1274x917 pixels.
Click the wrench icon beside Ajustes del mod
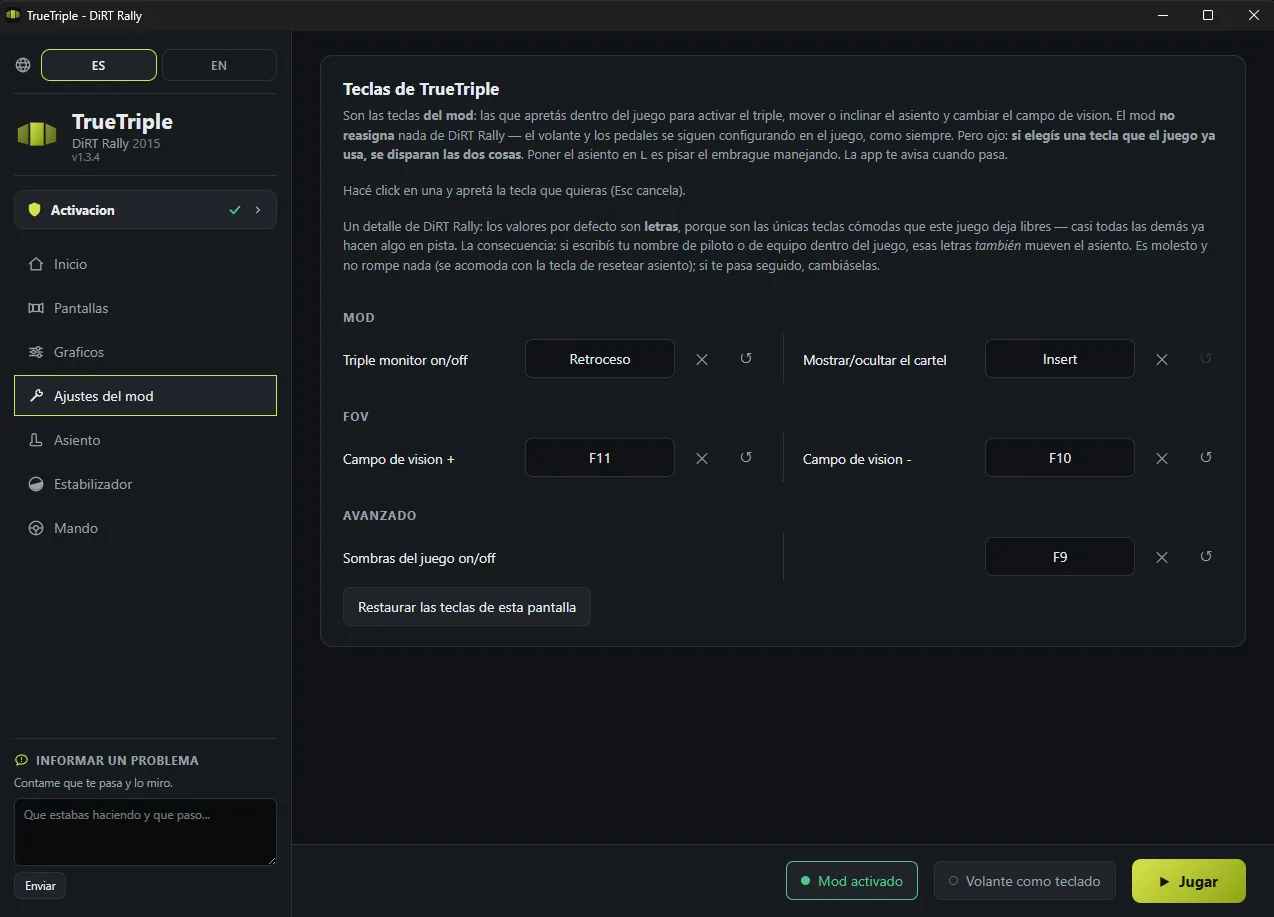(x=36, y=396)
